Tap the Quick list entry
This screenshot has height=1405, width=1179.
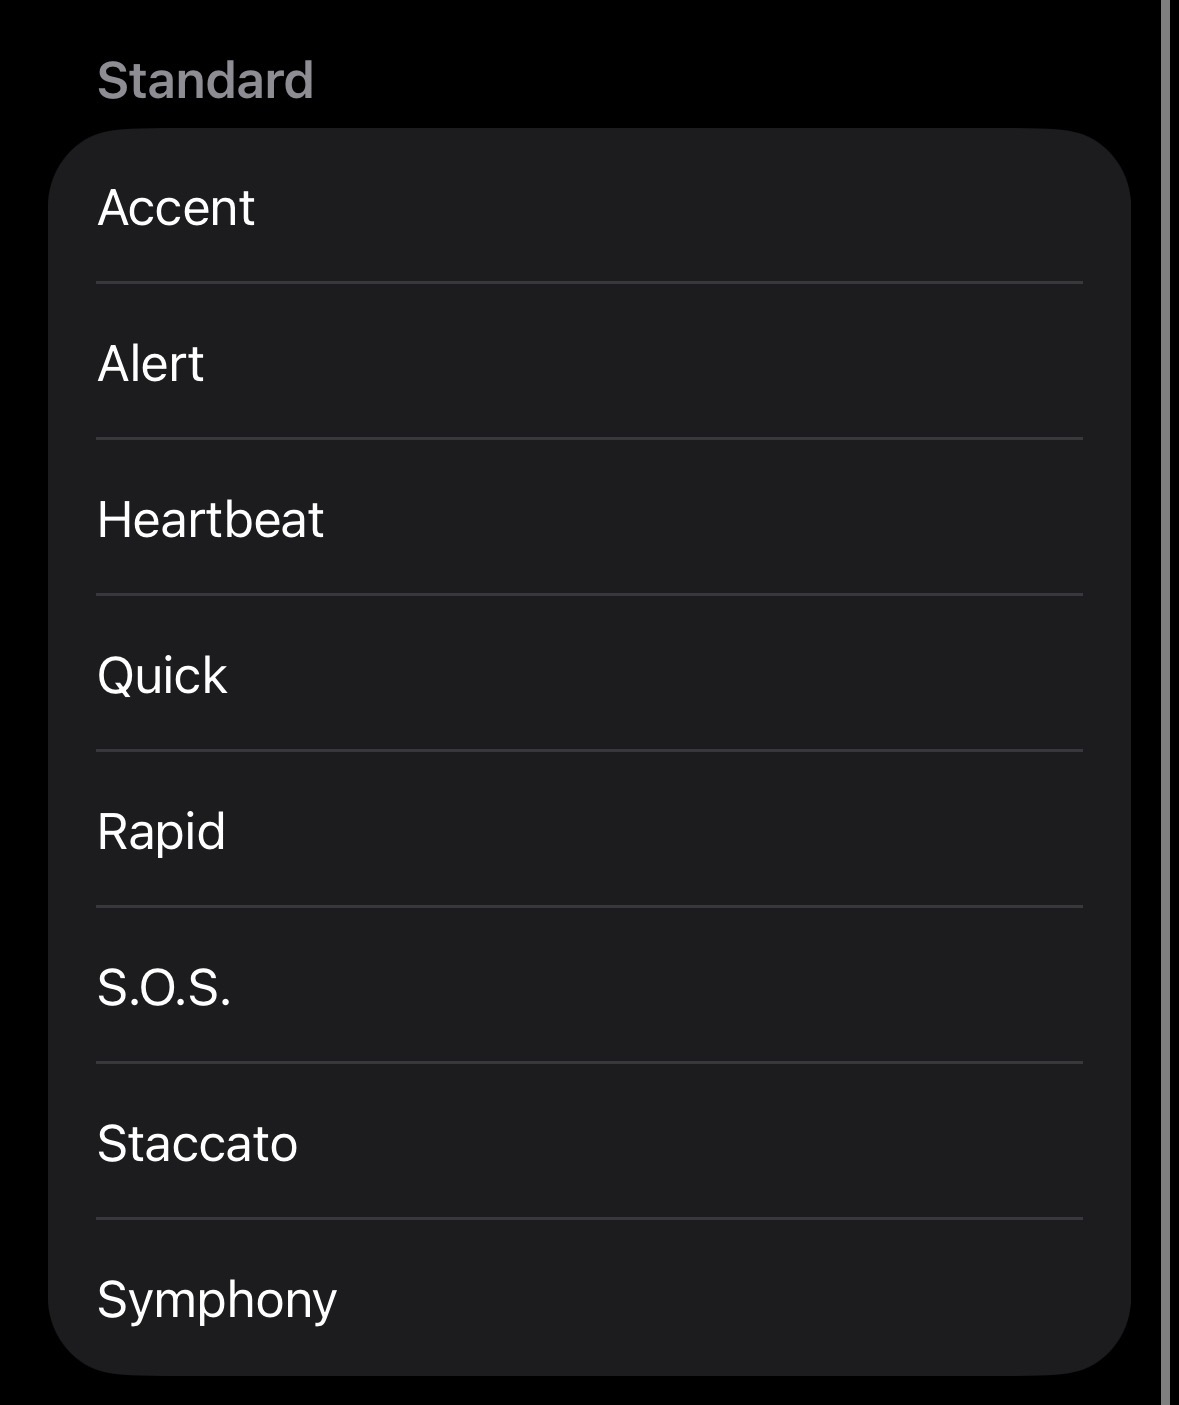point(589,676)
